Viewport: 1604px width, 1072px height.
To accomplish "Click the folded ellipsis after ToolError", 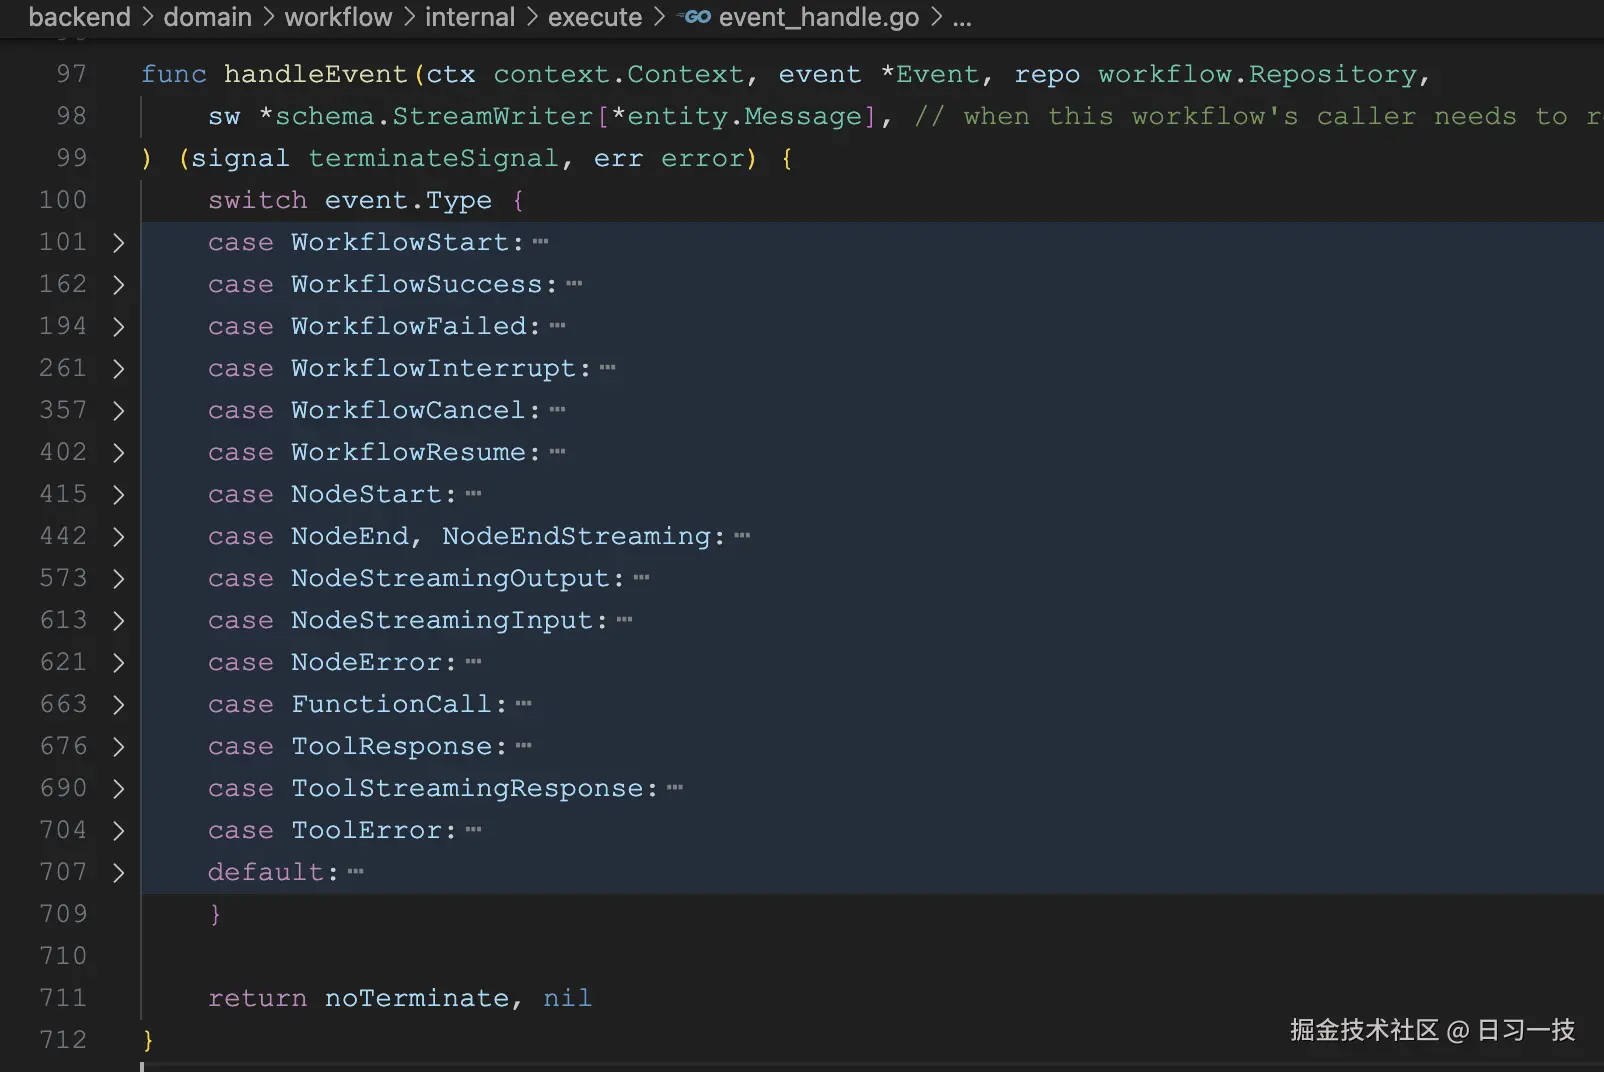I will [474, 830].
